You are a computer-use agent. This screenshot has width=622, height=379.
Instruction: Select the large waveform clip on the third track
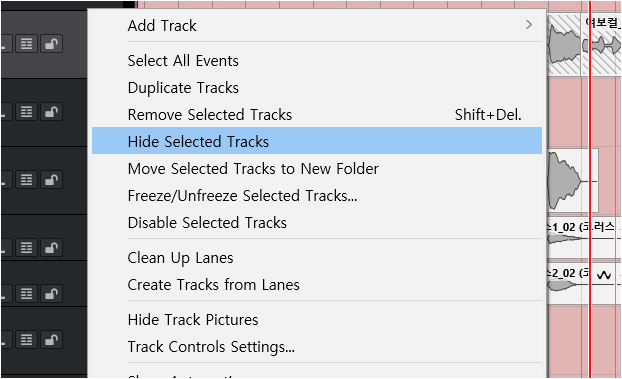573,181
